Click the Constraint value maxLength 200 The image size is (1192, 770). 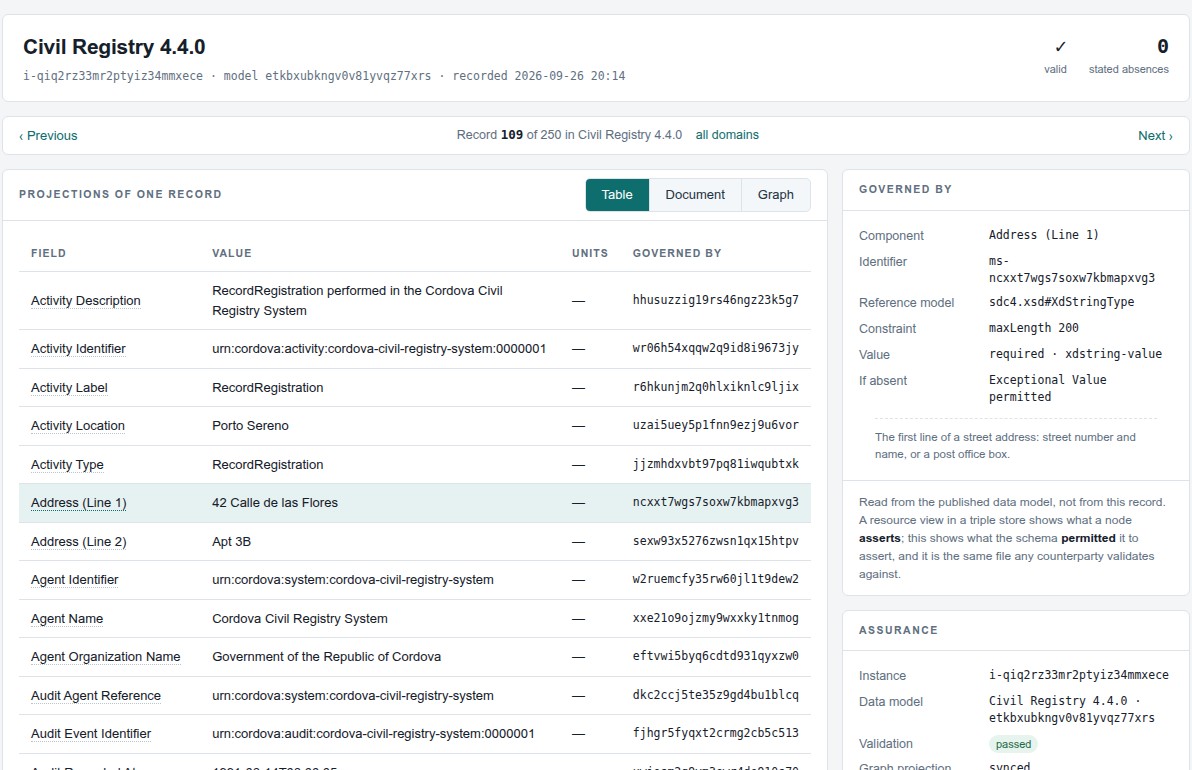tap(1033, 328)
